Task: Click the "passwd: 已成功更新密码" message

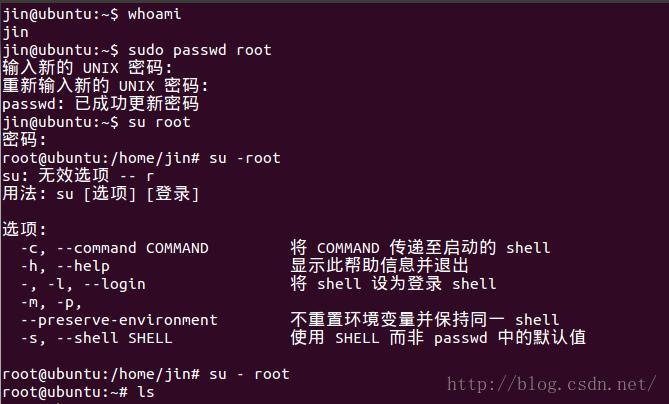Action: [100, 104]
